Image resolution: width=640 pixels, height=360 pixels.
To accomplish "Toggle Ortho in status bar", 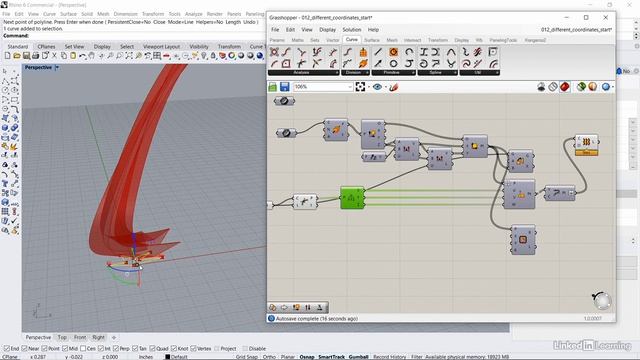I will (x=269, y=357).
